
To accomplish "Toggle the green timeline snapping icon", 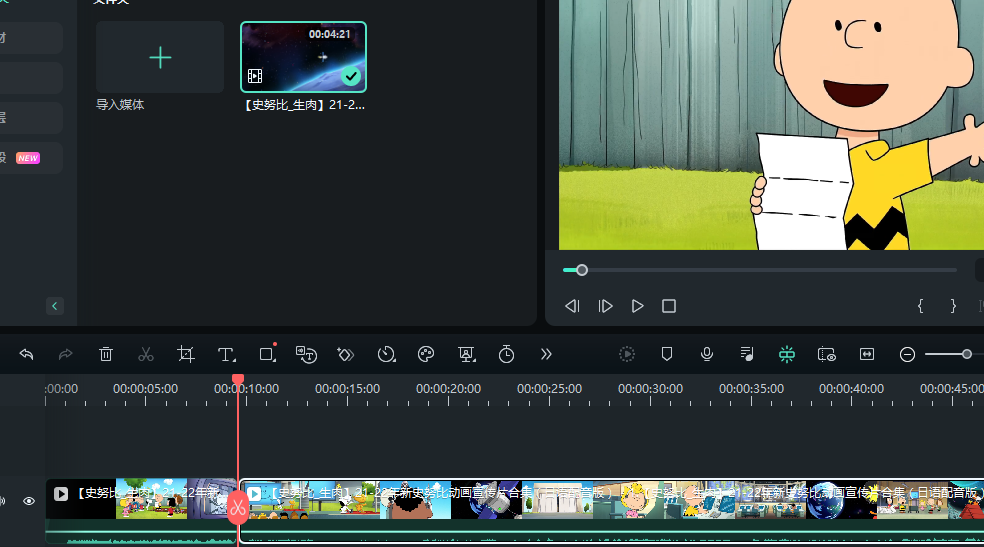I will pyautogui.click(x=787, y=354).
